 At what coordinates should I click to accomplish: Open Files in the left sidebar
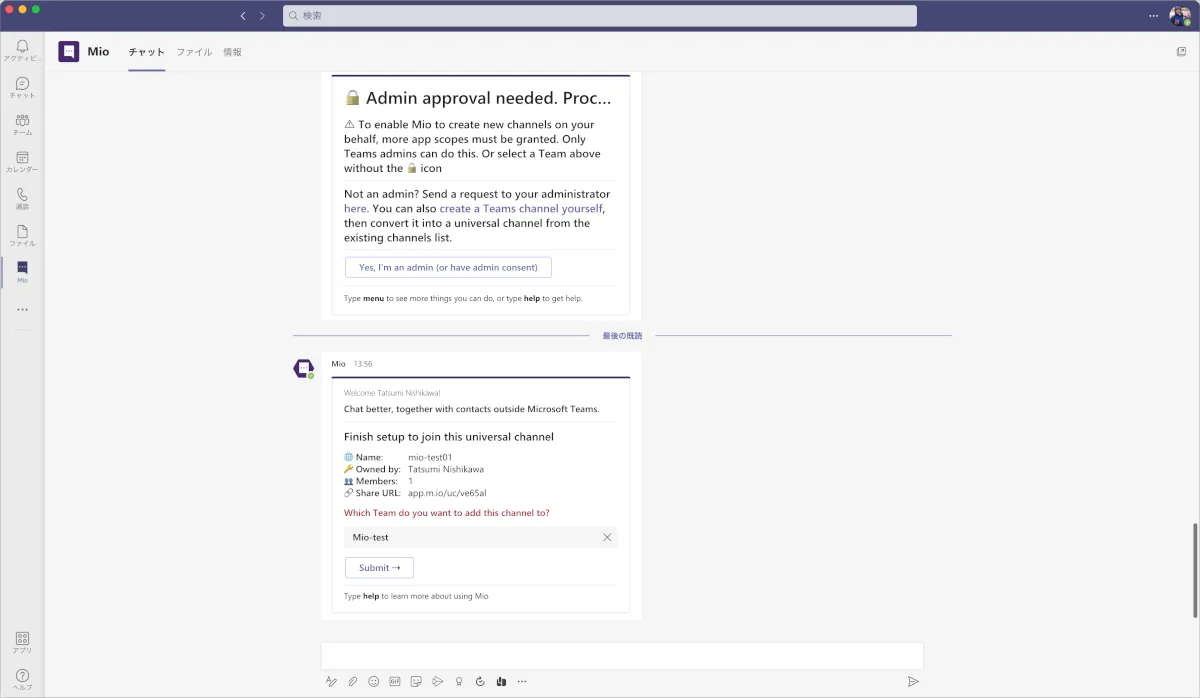click(22, 236)
